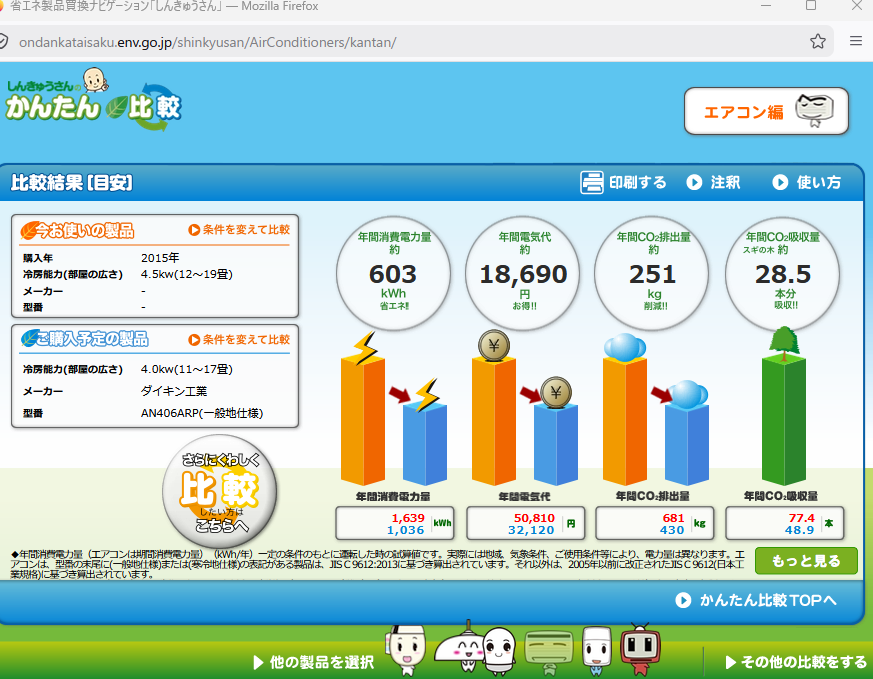873x679 pixels.
Task: Click 4.5kw(12～19畳) cooling capacity
Action: click(x=187, y=274)
